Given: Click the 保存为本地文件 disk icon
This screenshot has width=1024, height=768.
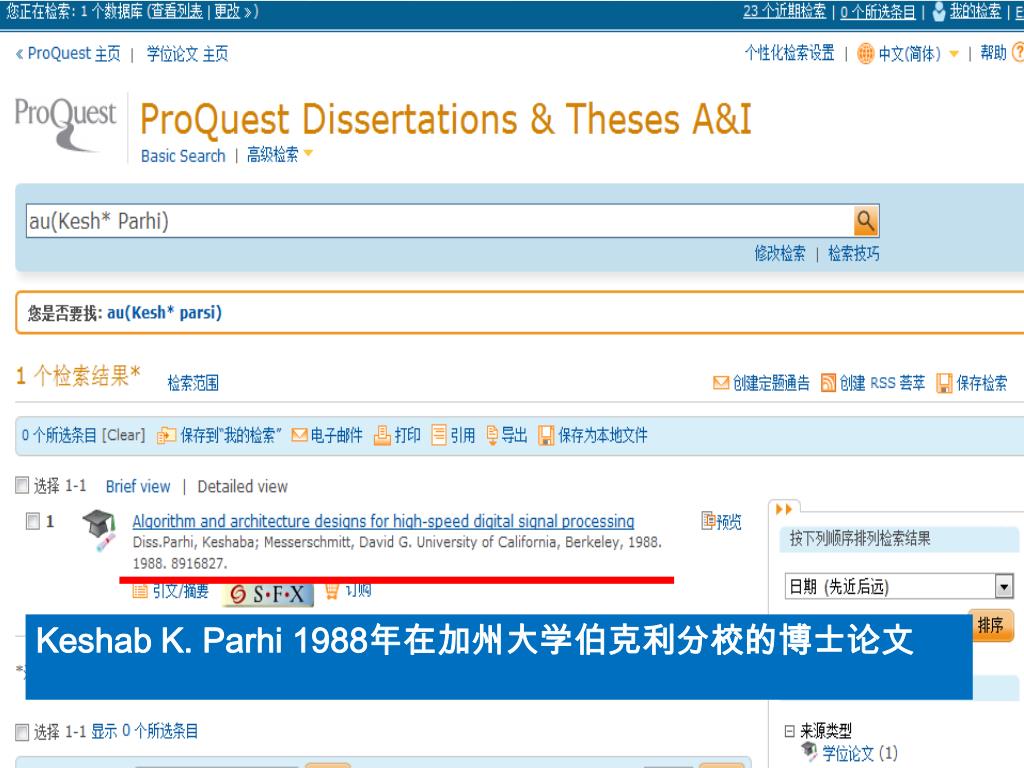Looking at the screenshot, I should pos(546,436).
